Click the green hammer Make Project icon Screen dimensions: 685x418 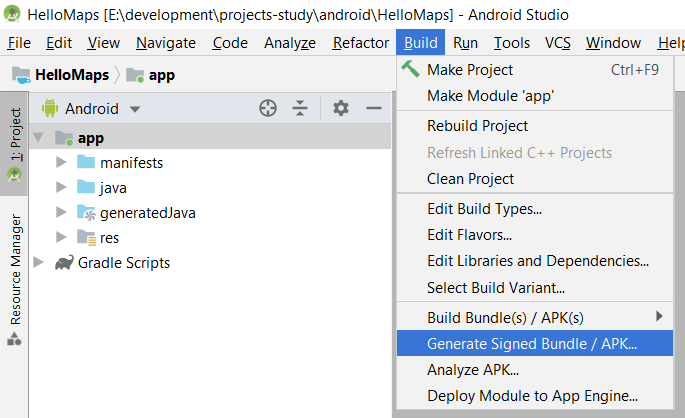[411, 69]
